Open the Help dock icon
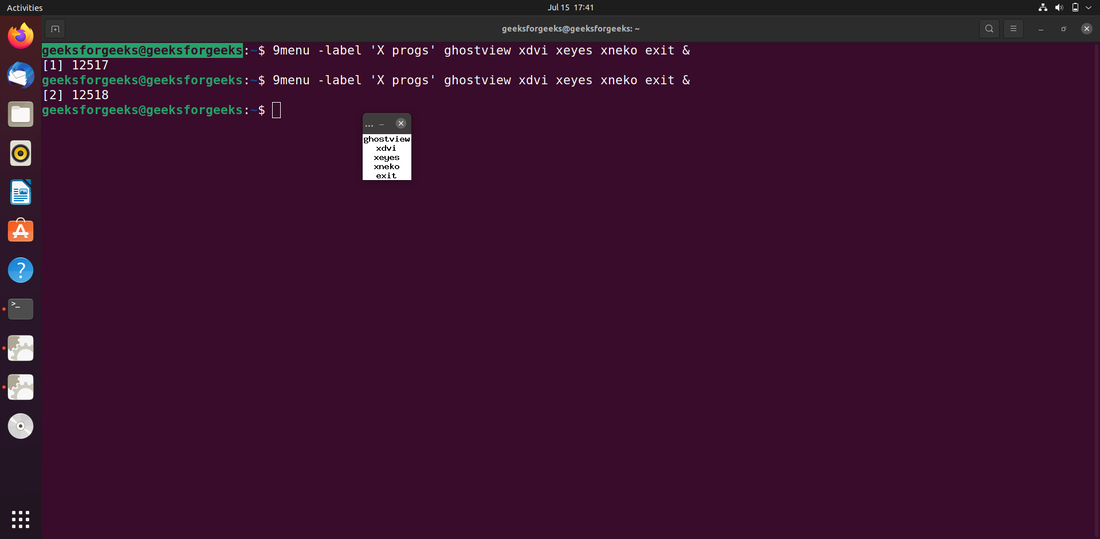The height and width of the screenshot is (539, 1100). 20,270
